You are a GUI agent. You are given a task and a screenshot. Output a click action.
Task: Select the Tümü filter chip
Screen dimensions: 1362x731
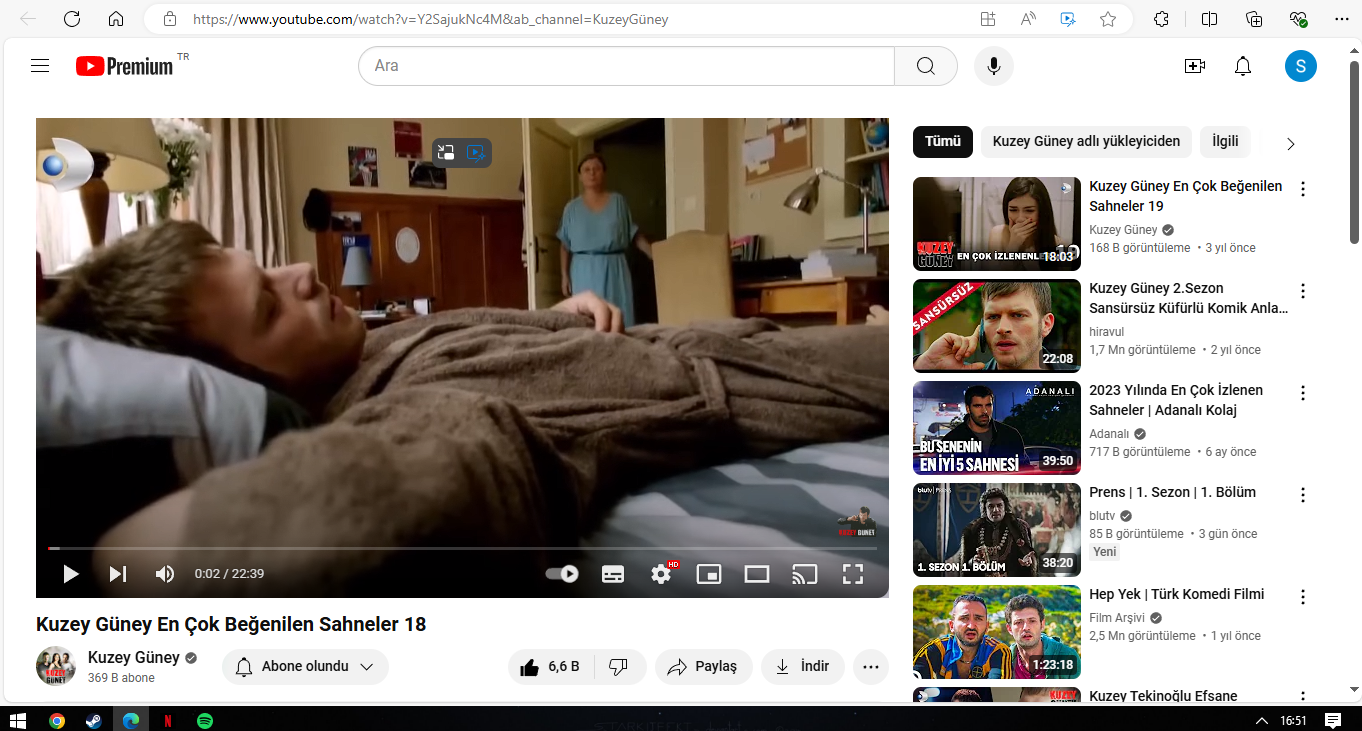click(x=943, y=142)
